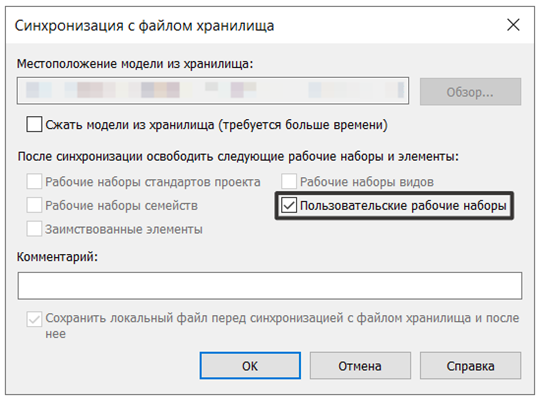Screen dimensions: 538x401
Task: Click the text требуется больше времени
Action: pos(304,125)
